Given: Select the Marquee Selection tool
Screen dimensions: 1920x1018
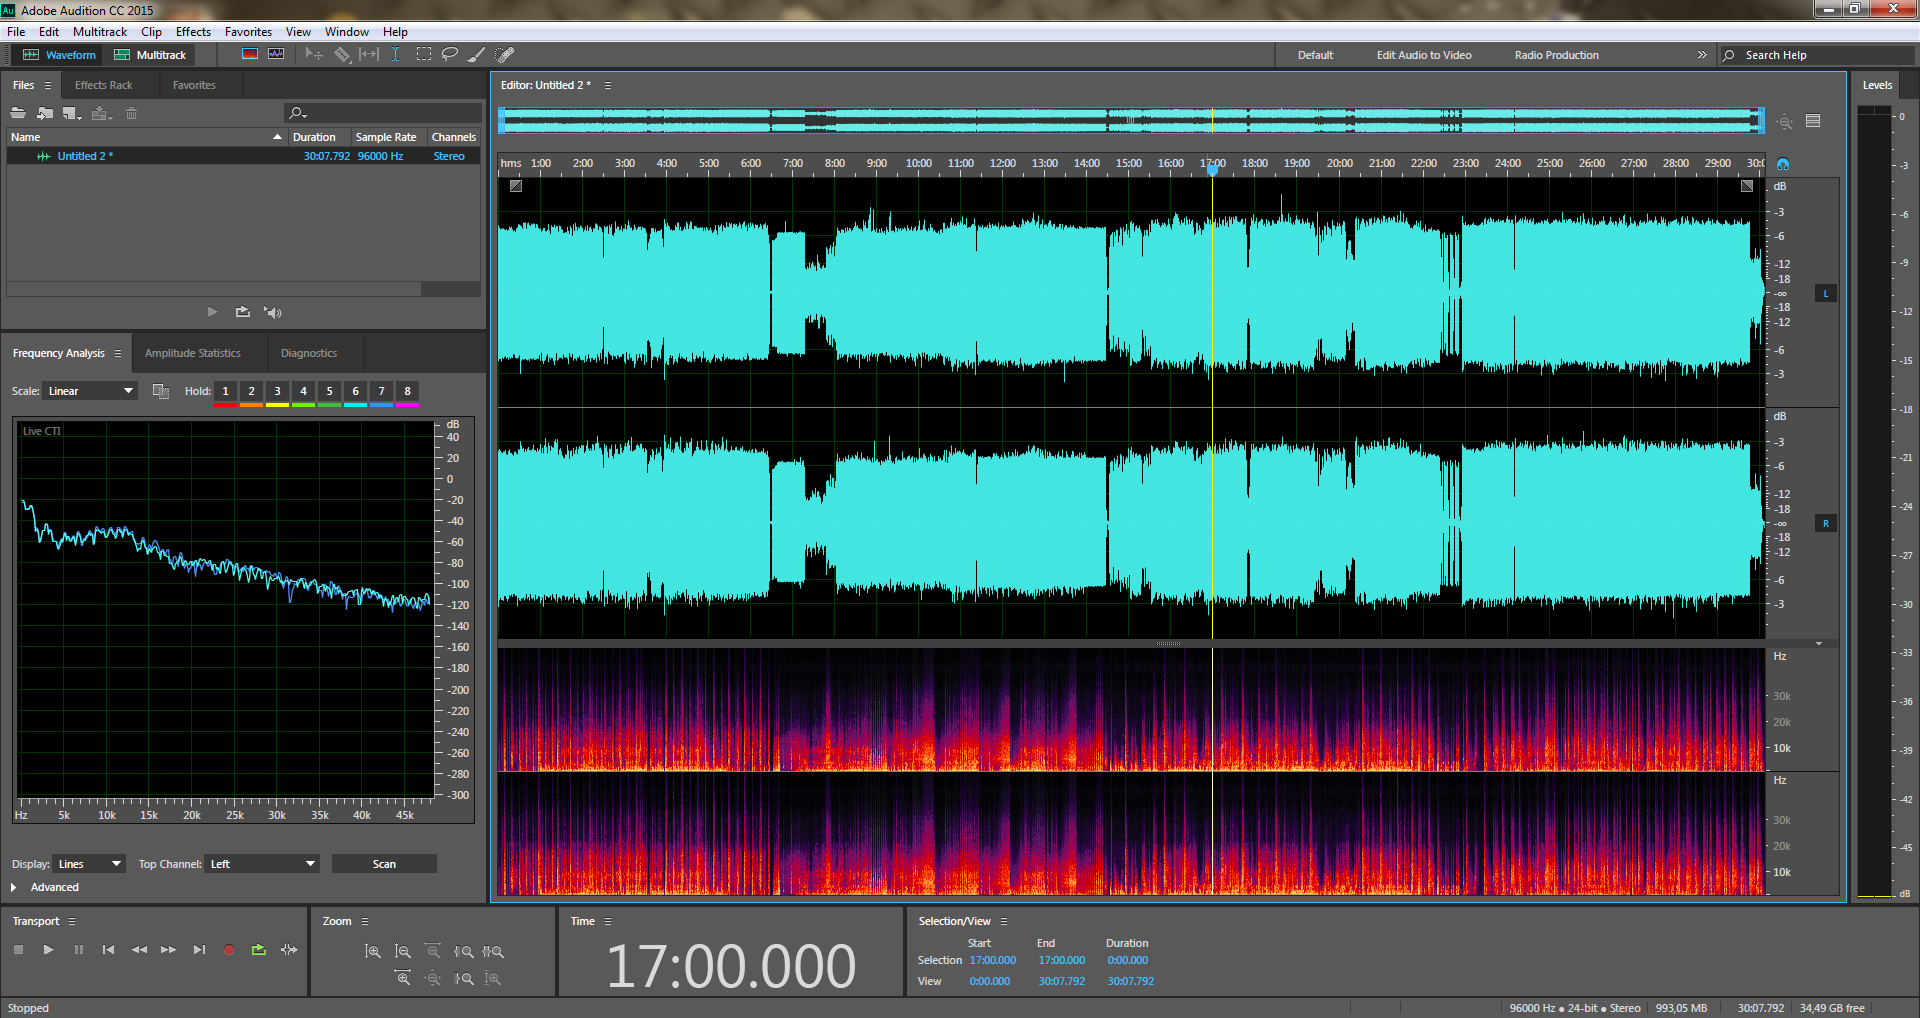Looking at the screenshot, I should [x=424, y=54].
